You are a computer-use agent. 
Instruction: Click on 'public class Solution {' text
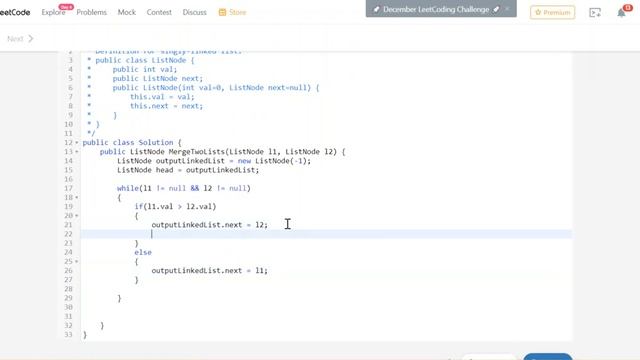(132, 142)
